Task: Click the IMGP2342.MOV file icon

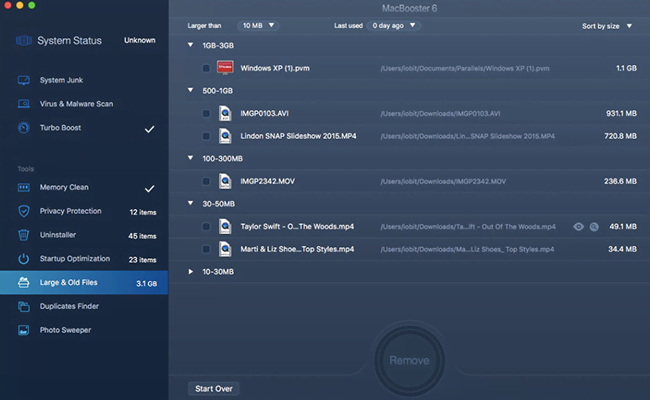Action: point(225,181)
